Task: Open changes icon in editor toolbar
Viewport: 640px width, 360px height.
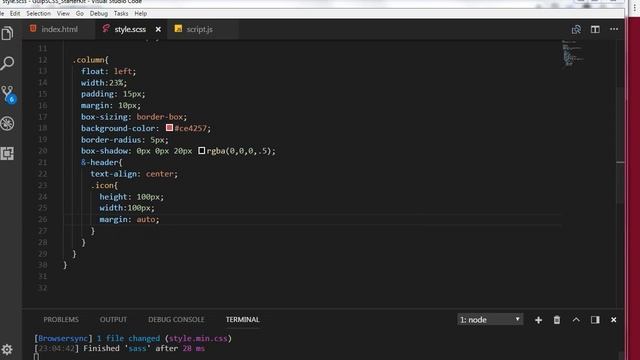Action: [x=576, y=29]
